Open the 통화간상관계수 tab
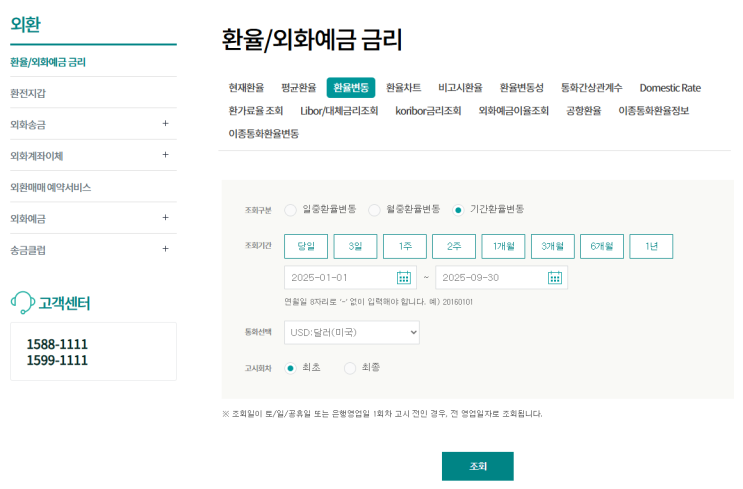 (591, 88)
